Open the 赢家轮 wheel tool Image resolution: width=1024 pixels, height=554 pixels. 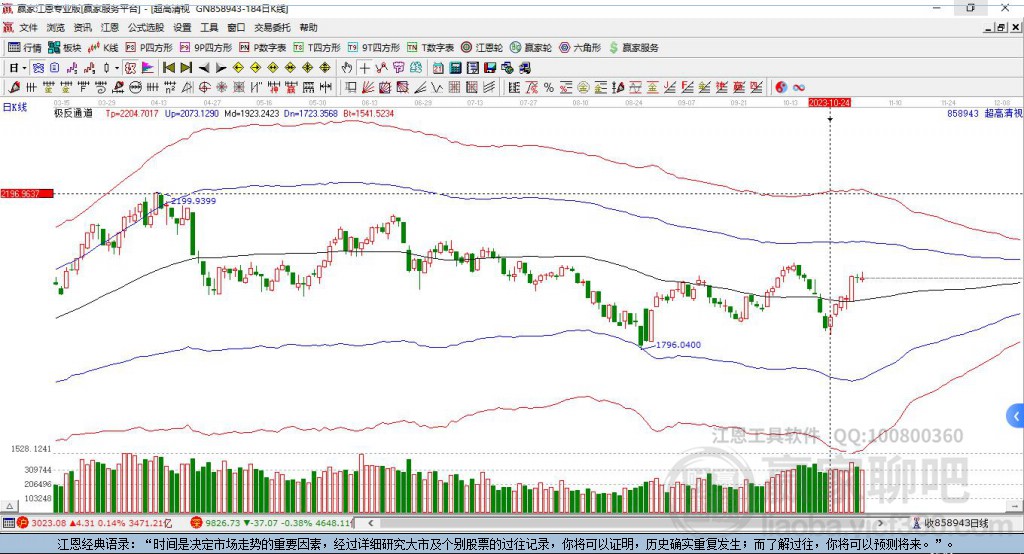(x=531, y=48)
